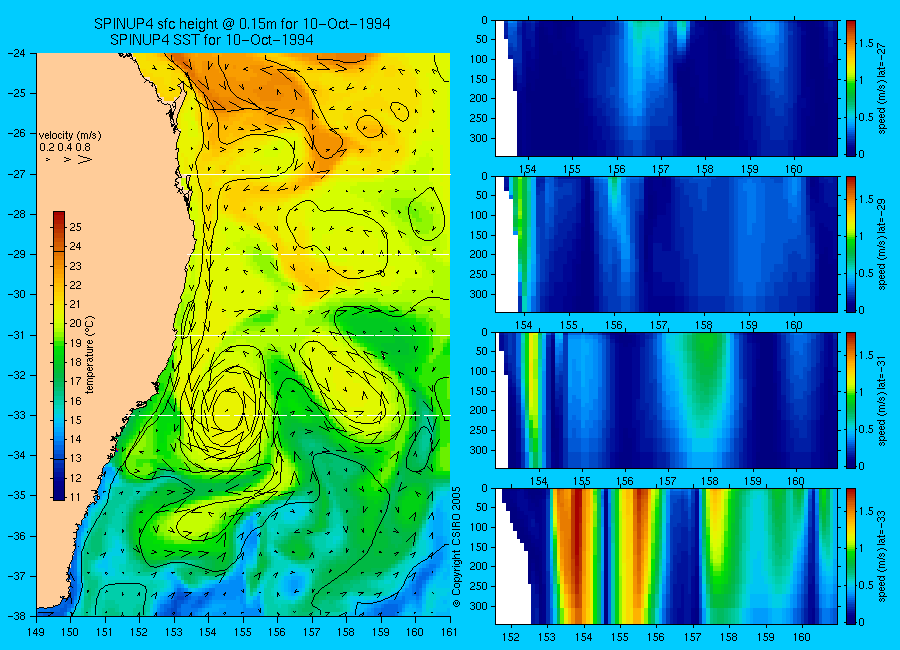The height and width of the screenshot is (650, 900).
Task: Click the subtitle 'SPINUP4 SST for 10-Oct-1994'
Action: [x=212, y=40]
